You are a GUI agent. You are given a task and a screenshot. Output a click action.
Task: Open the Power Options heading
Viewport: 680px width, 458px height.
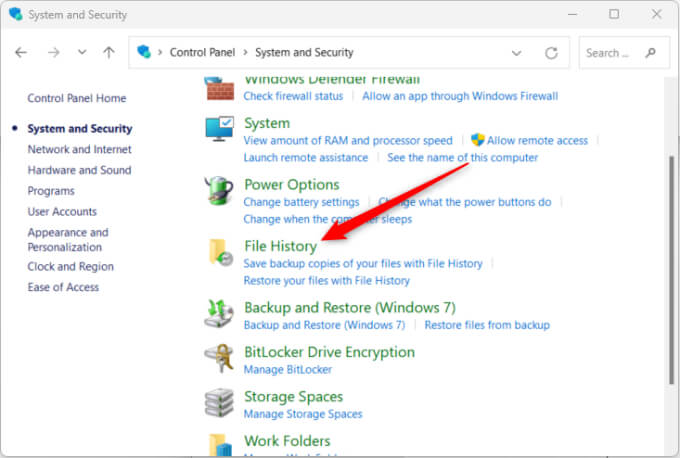(x=292, y=185)
